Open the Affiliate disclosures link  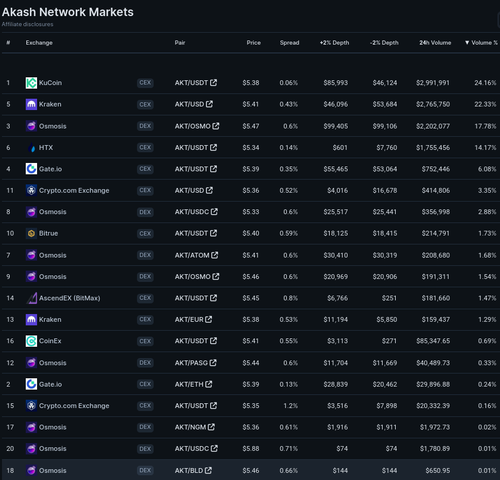click(x=27, y=24)
